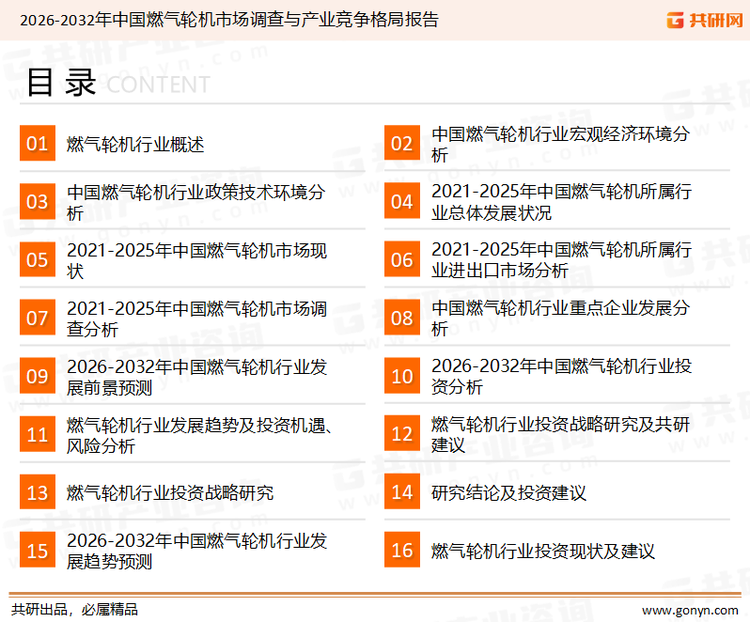Click the orange 09 number box
The height and width of the screenshot is (622, 750).
tap(37, 376)
